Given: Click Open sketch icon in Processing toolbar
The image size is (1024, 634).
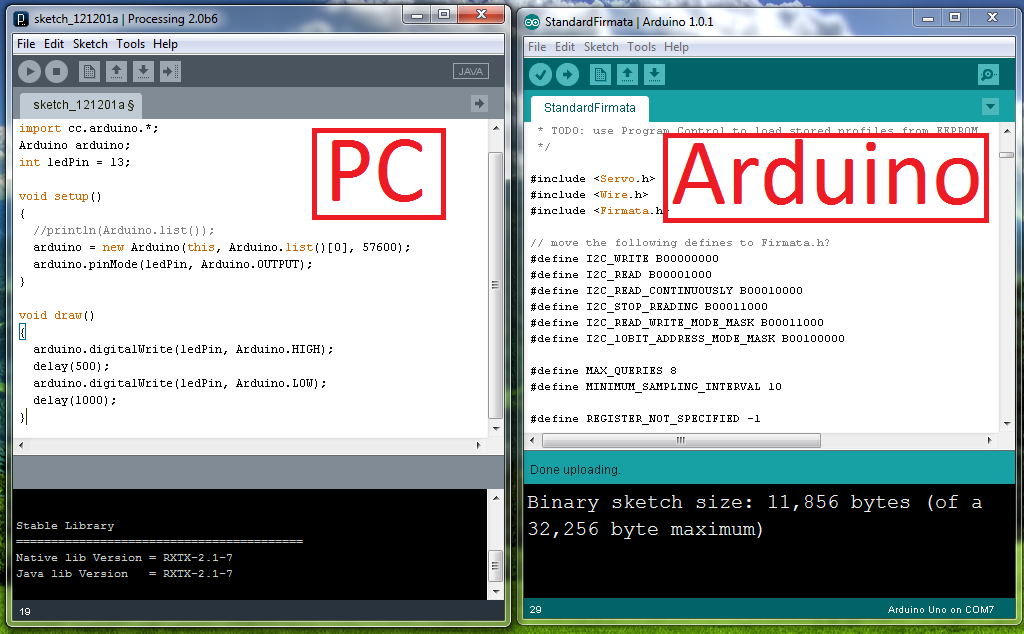Looking at the screenshot, I should 116,71.
